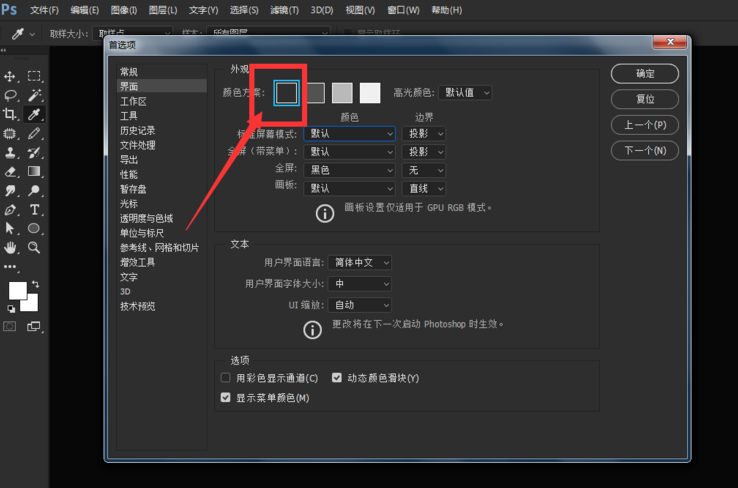Select the Pen tool
Screen dimensions: 738x488
point(10,210)
